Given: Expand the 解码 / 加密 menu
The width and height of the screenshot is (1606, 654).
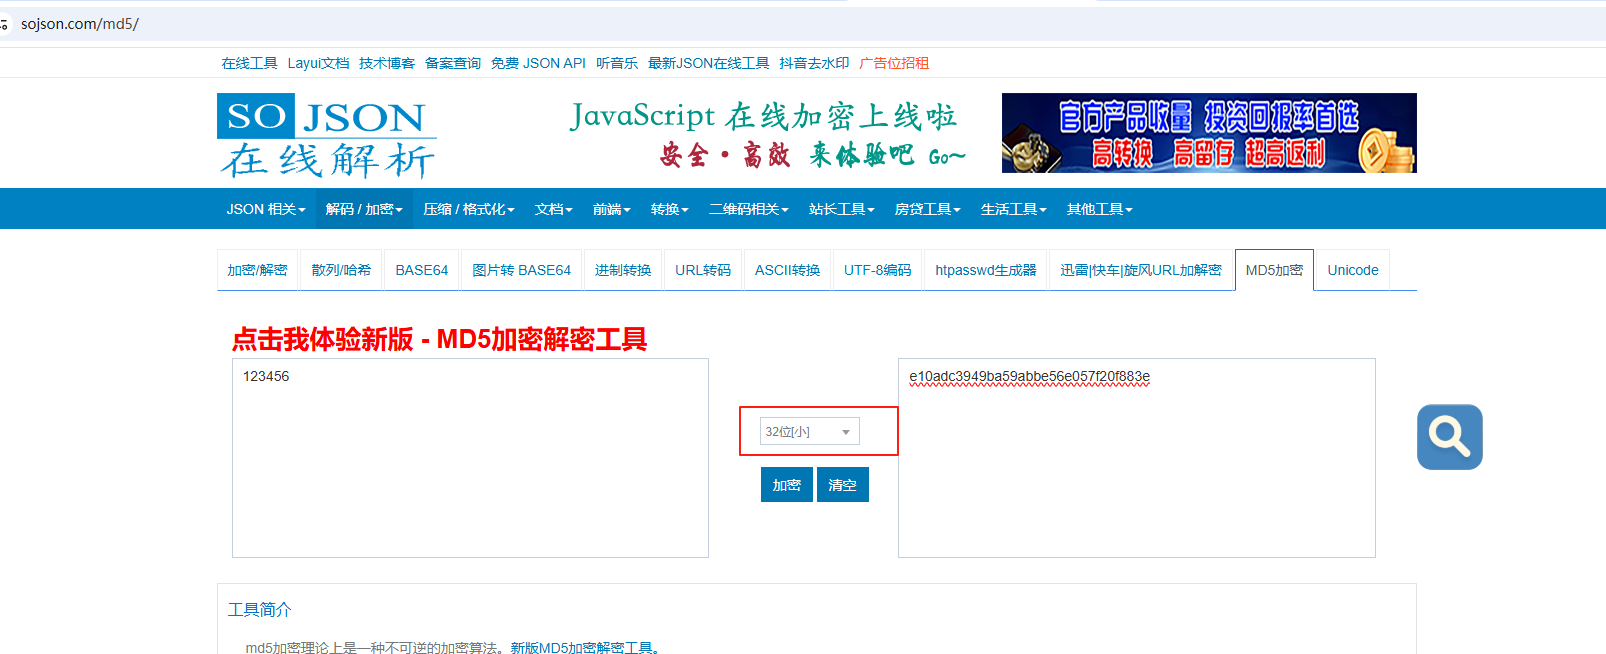Looking at the screenshot, I should (x=364, y=209).
